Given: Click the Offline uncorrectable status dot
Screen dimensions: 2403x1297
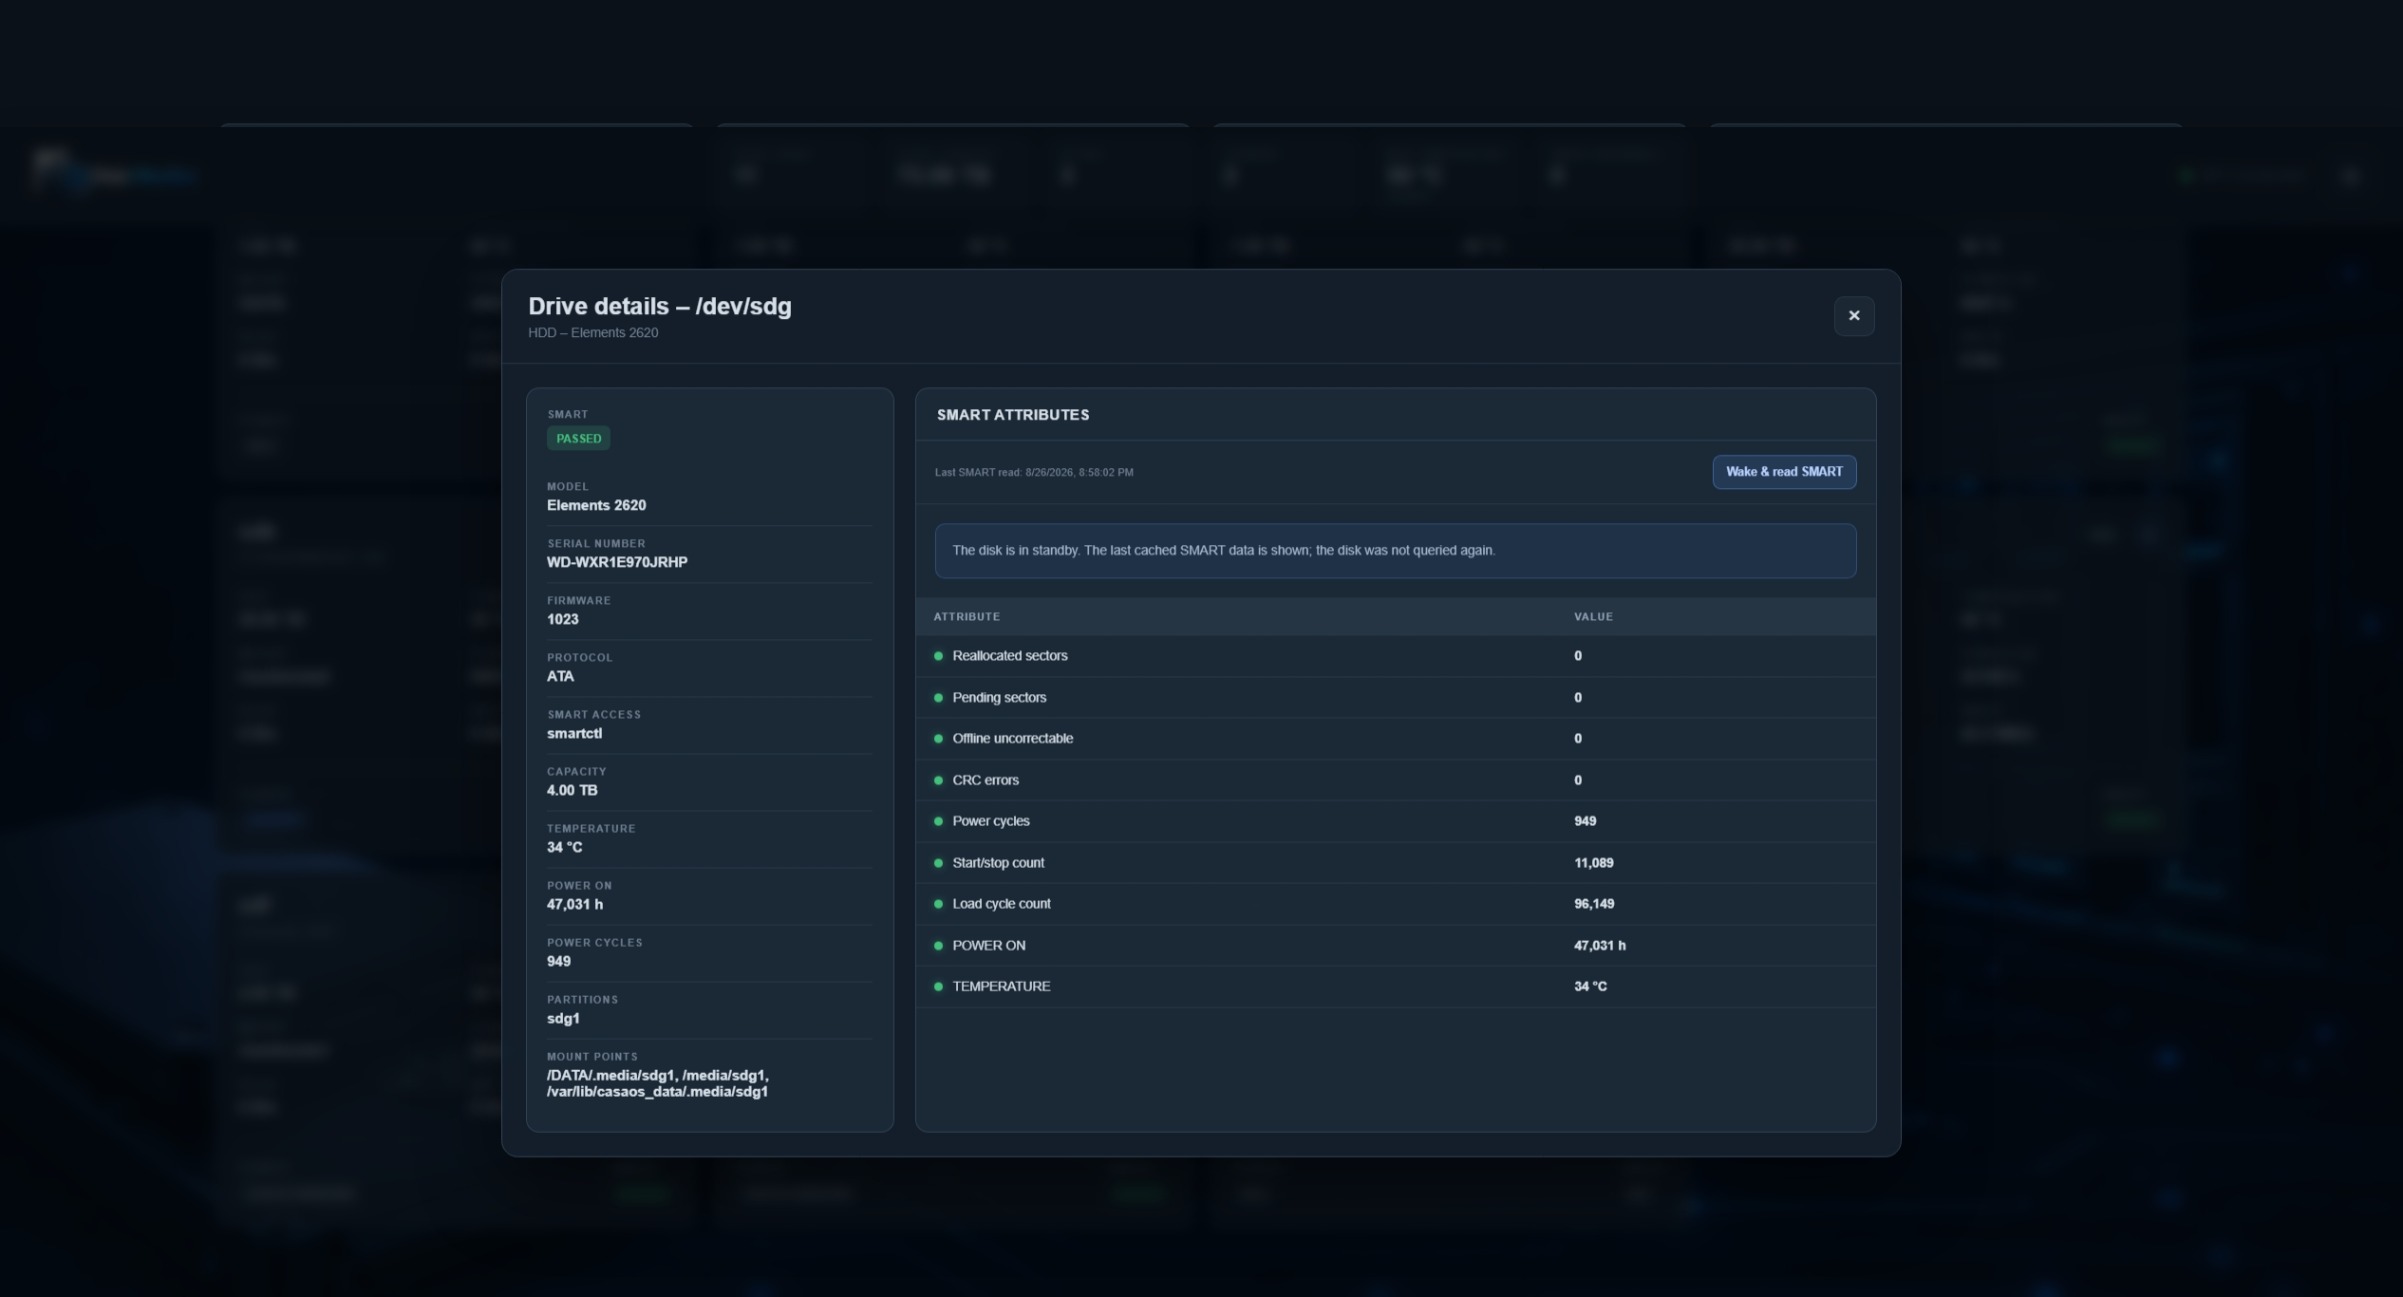Looking at the screenshot, I should coord(938,739).
